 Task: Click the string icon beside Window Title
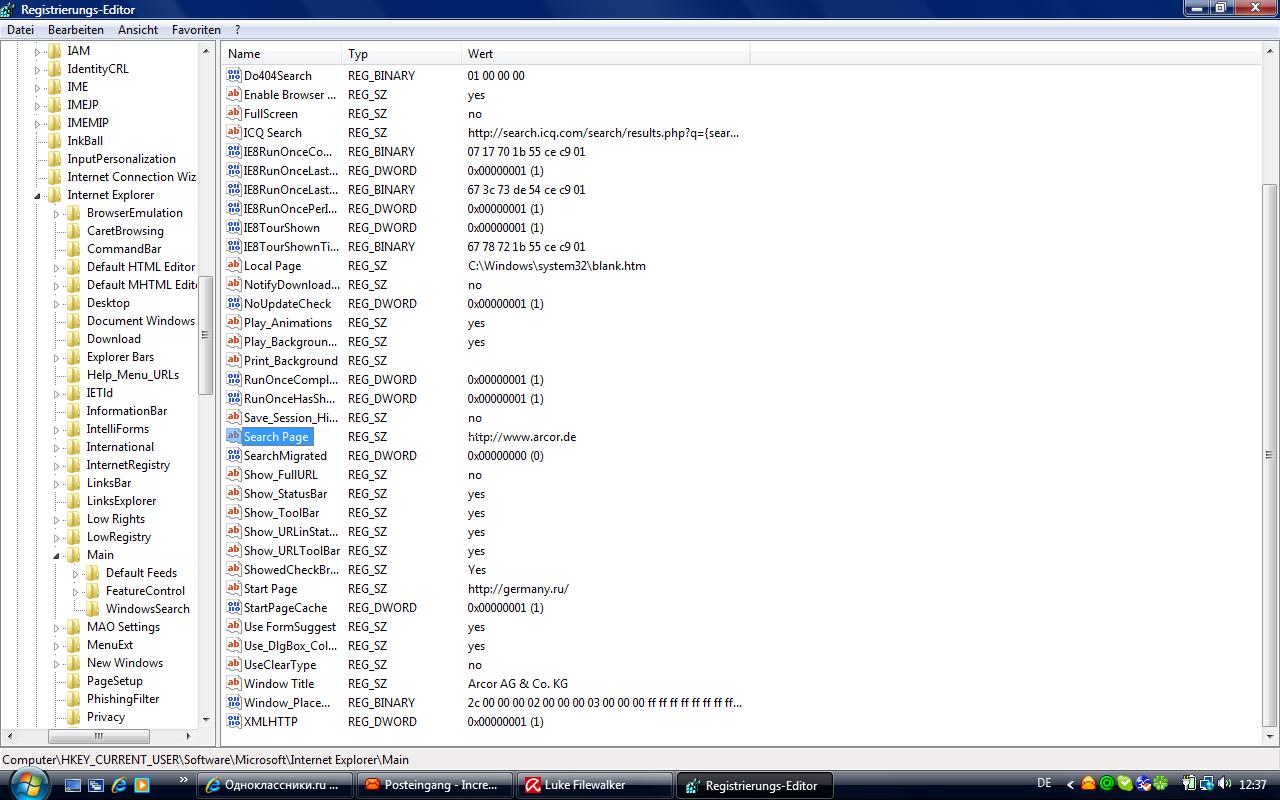234,684
